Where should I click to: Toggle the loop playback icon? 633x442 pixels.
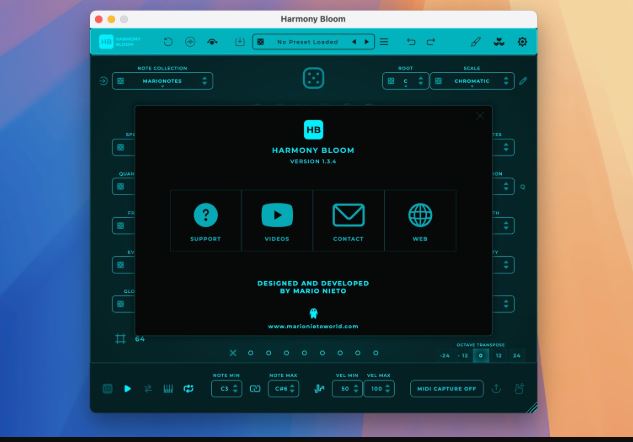(188, 388)
